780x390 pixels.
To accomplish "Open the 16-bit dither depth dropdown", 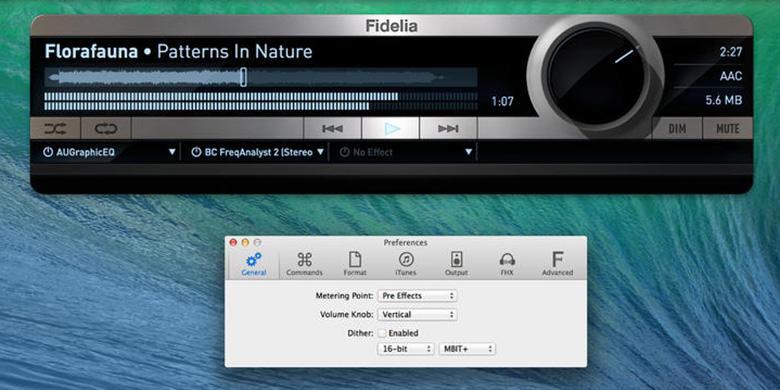I will click(x=406, y=349).
